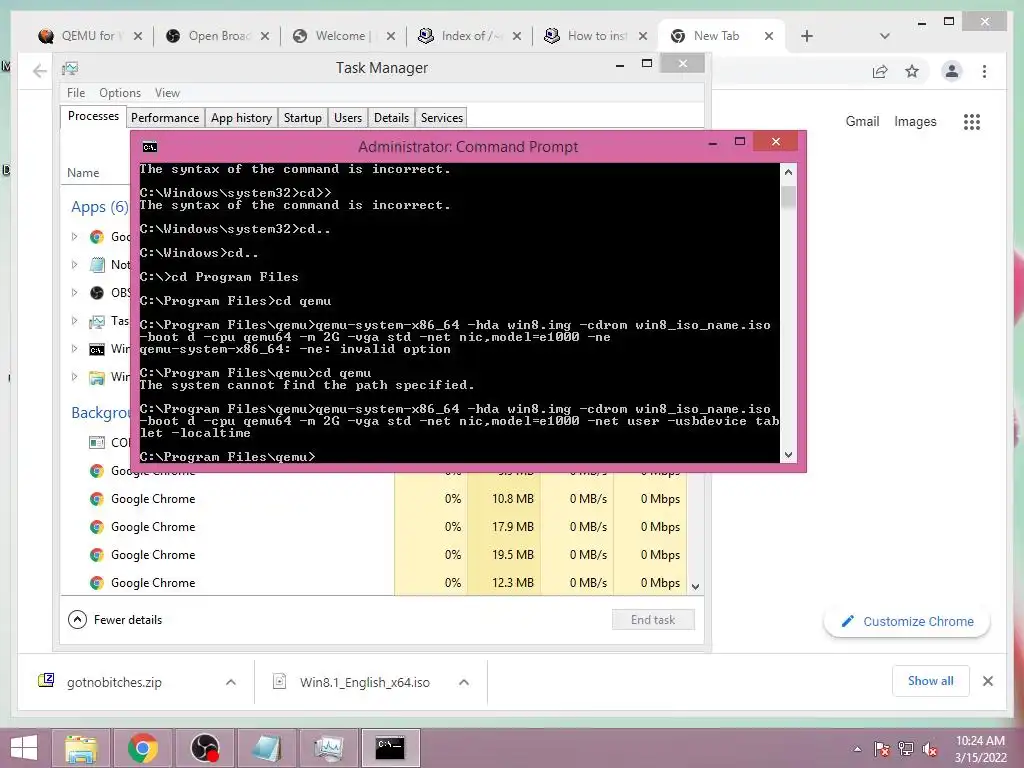1024x768 pixels.
Task: Click End task button
Action: coord(653,619)
